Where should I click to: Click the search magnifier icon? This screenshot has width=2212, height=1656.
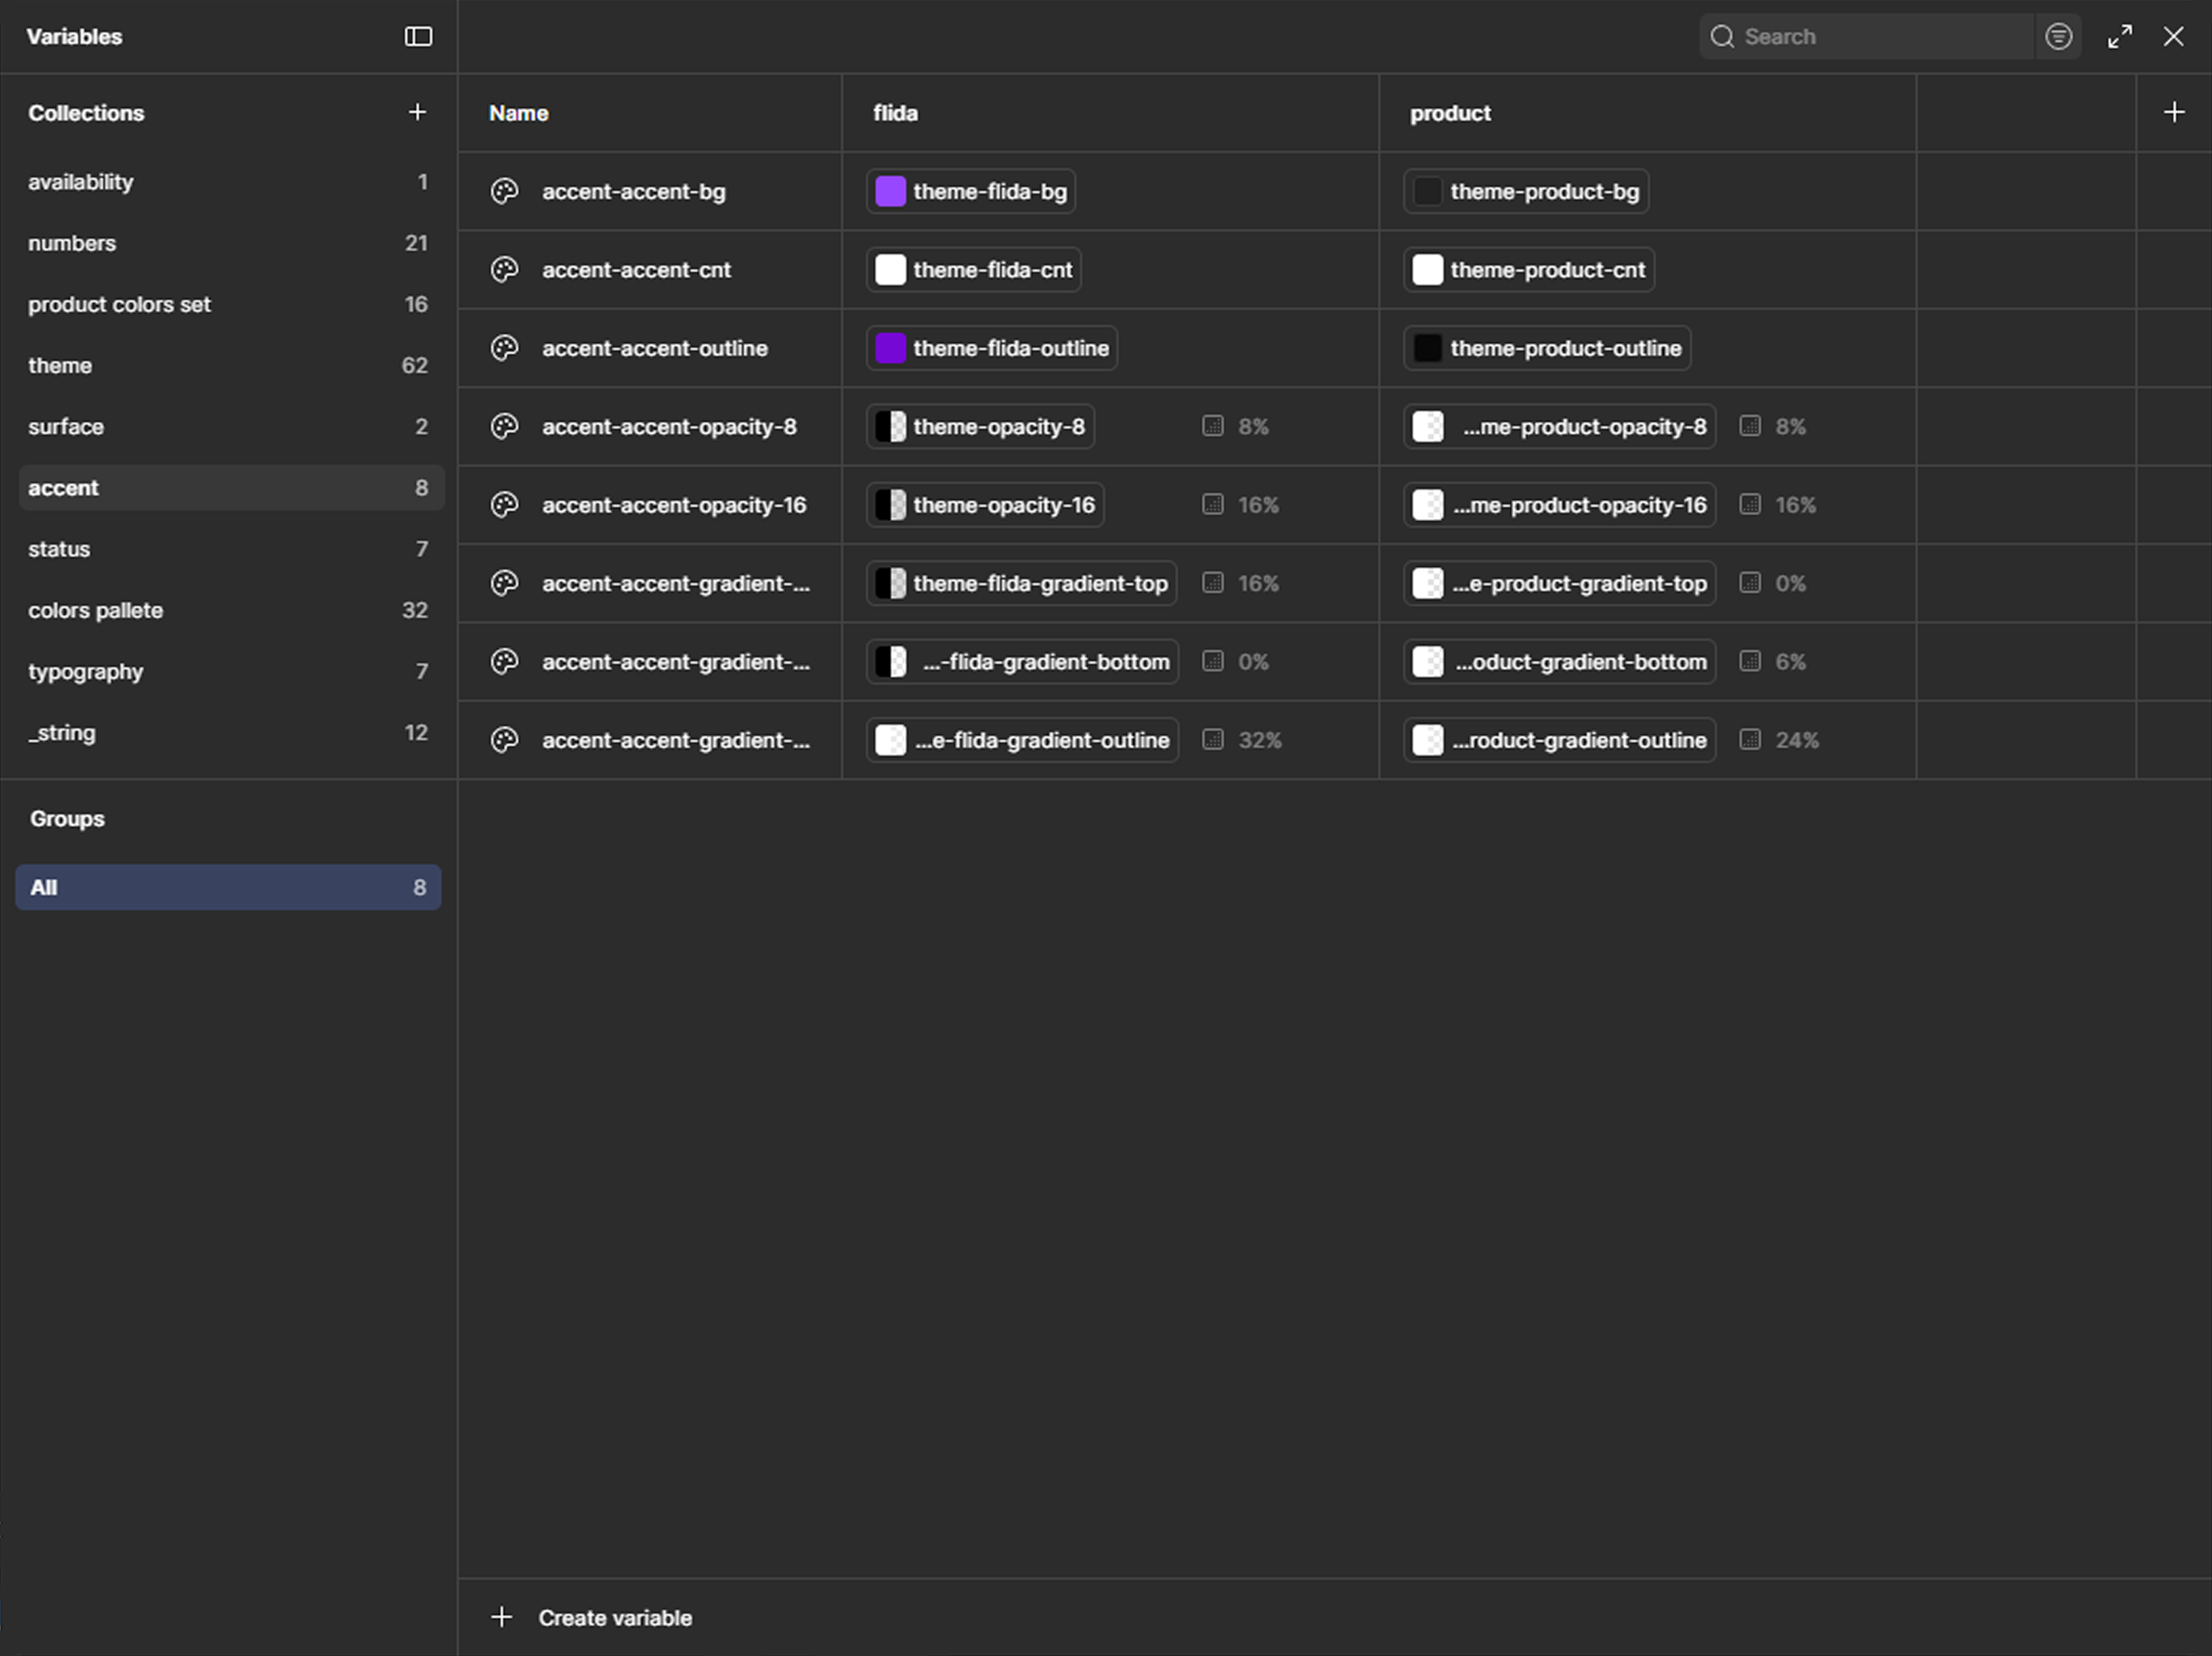(1722, 37)
